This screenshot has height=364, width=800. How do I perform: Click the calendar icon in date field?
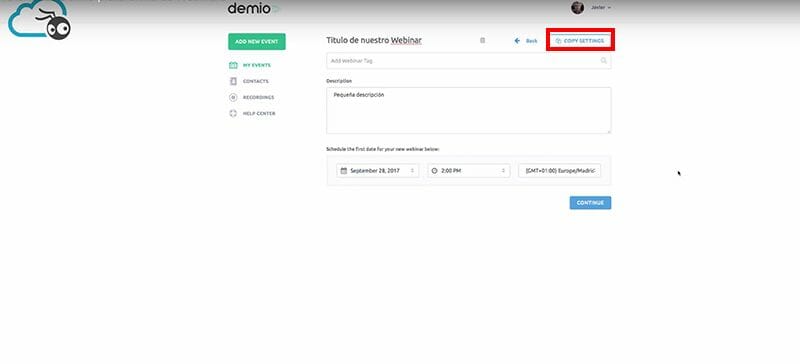344,171
